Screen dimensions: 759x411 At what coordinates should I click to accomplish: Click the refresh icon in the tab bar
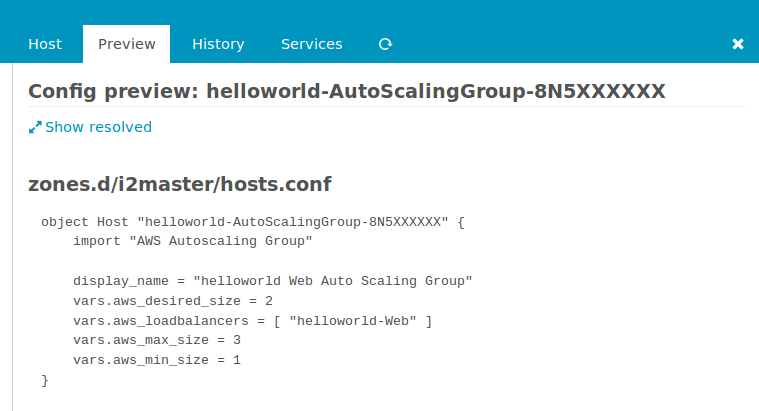[385, 44]
